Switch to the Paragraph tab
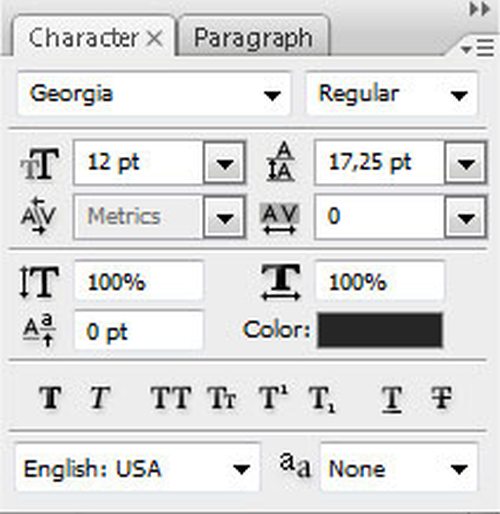500x514 pixels. (254, 37)
